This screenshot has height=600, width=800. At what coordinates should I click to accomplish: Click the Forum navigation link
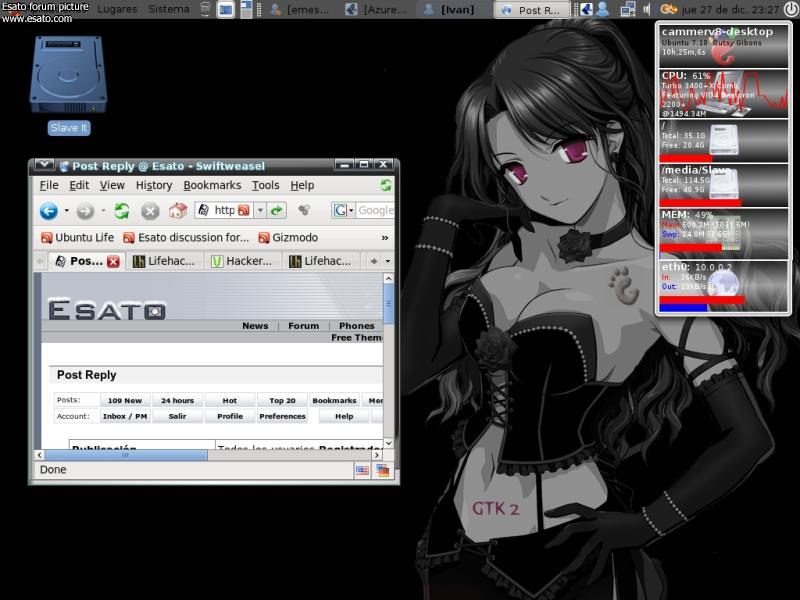(x=304, y=326)
